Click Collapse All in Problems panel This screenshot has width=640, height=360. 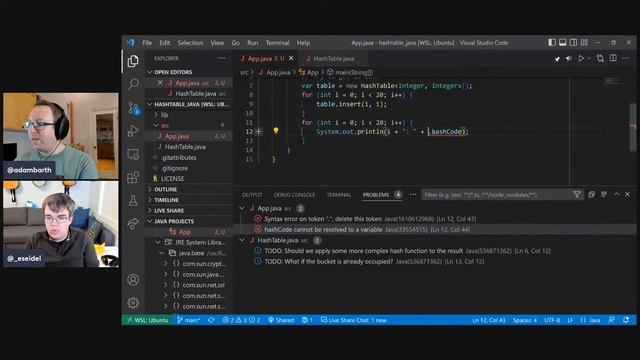click(x=591, y=195)
